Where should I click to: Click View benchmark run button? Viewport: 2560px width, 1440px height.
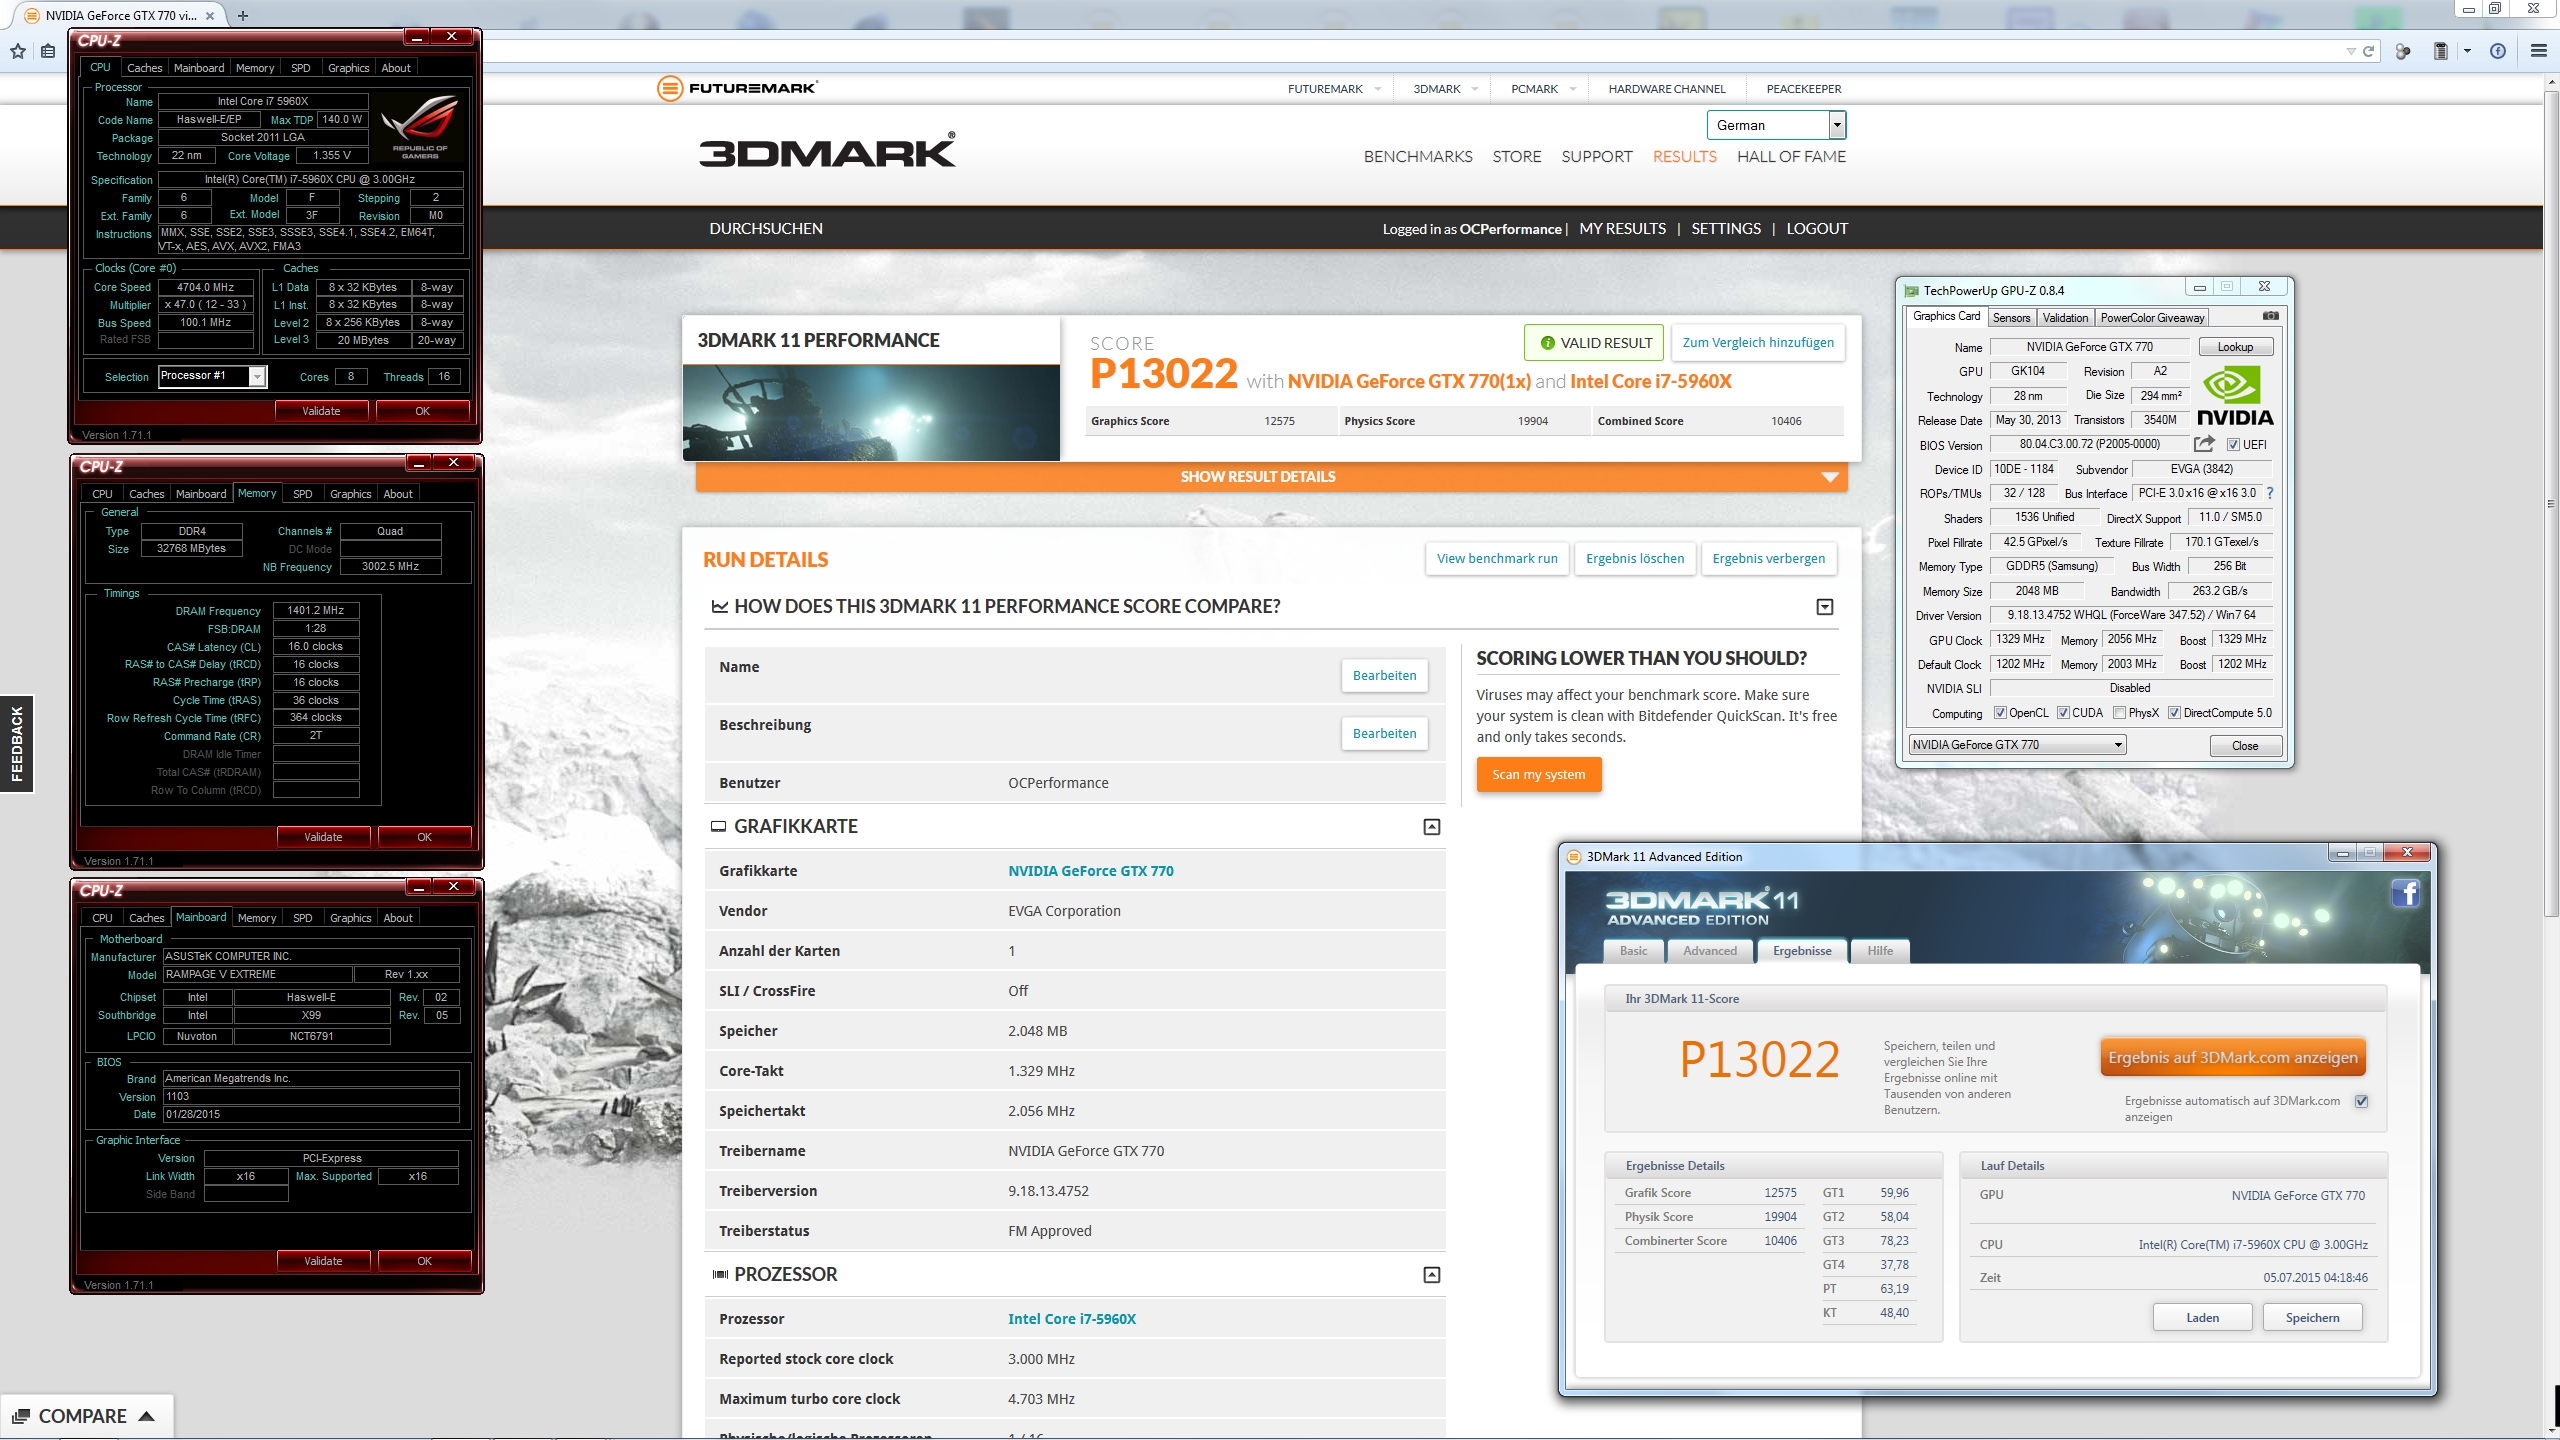pos(1497,559)
